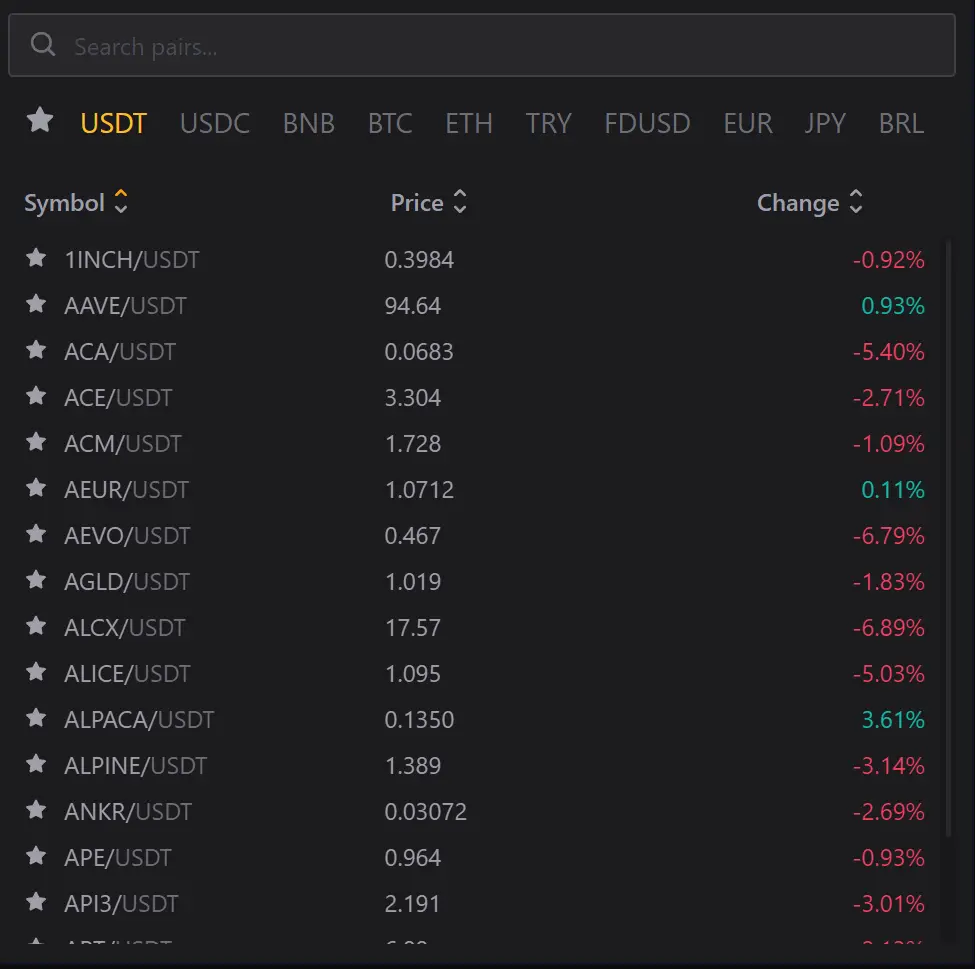Screen dimensions: 975x969
Task: Switch to the USDC market tab
Action: (x=214, y=123)
